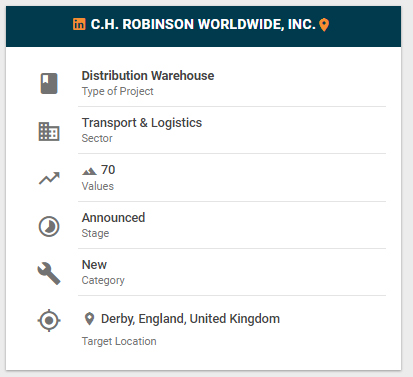413x377 pixels.
Task: Open Derby, England, United Kingdom location
Action: pyautogui.click(x=190, y=319)
